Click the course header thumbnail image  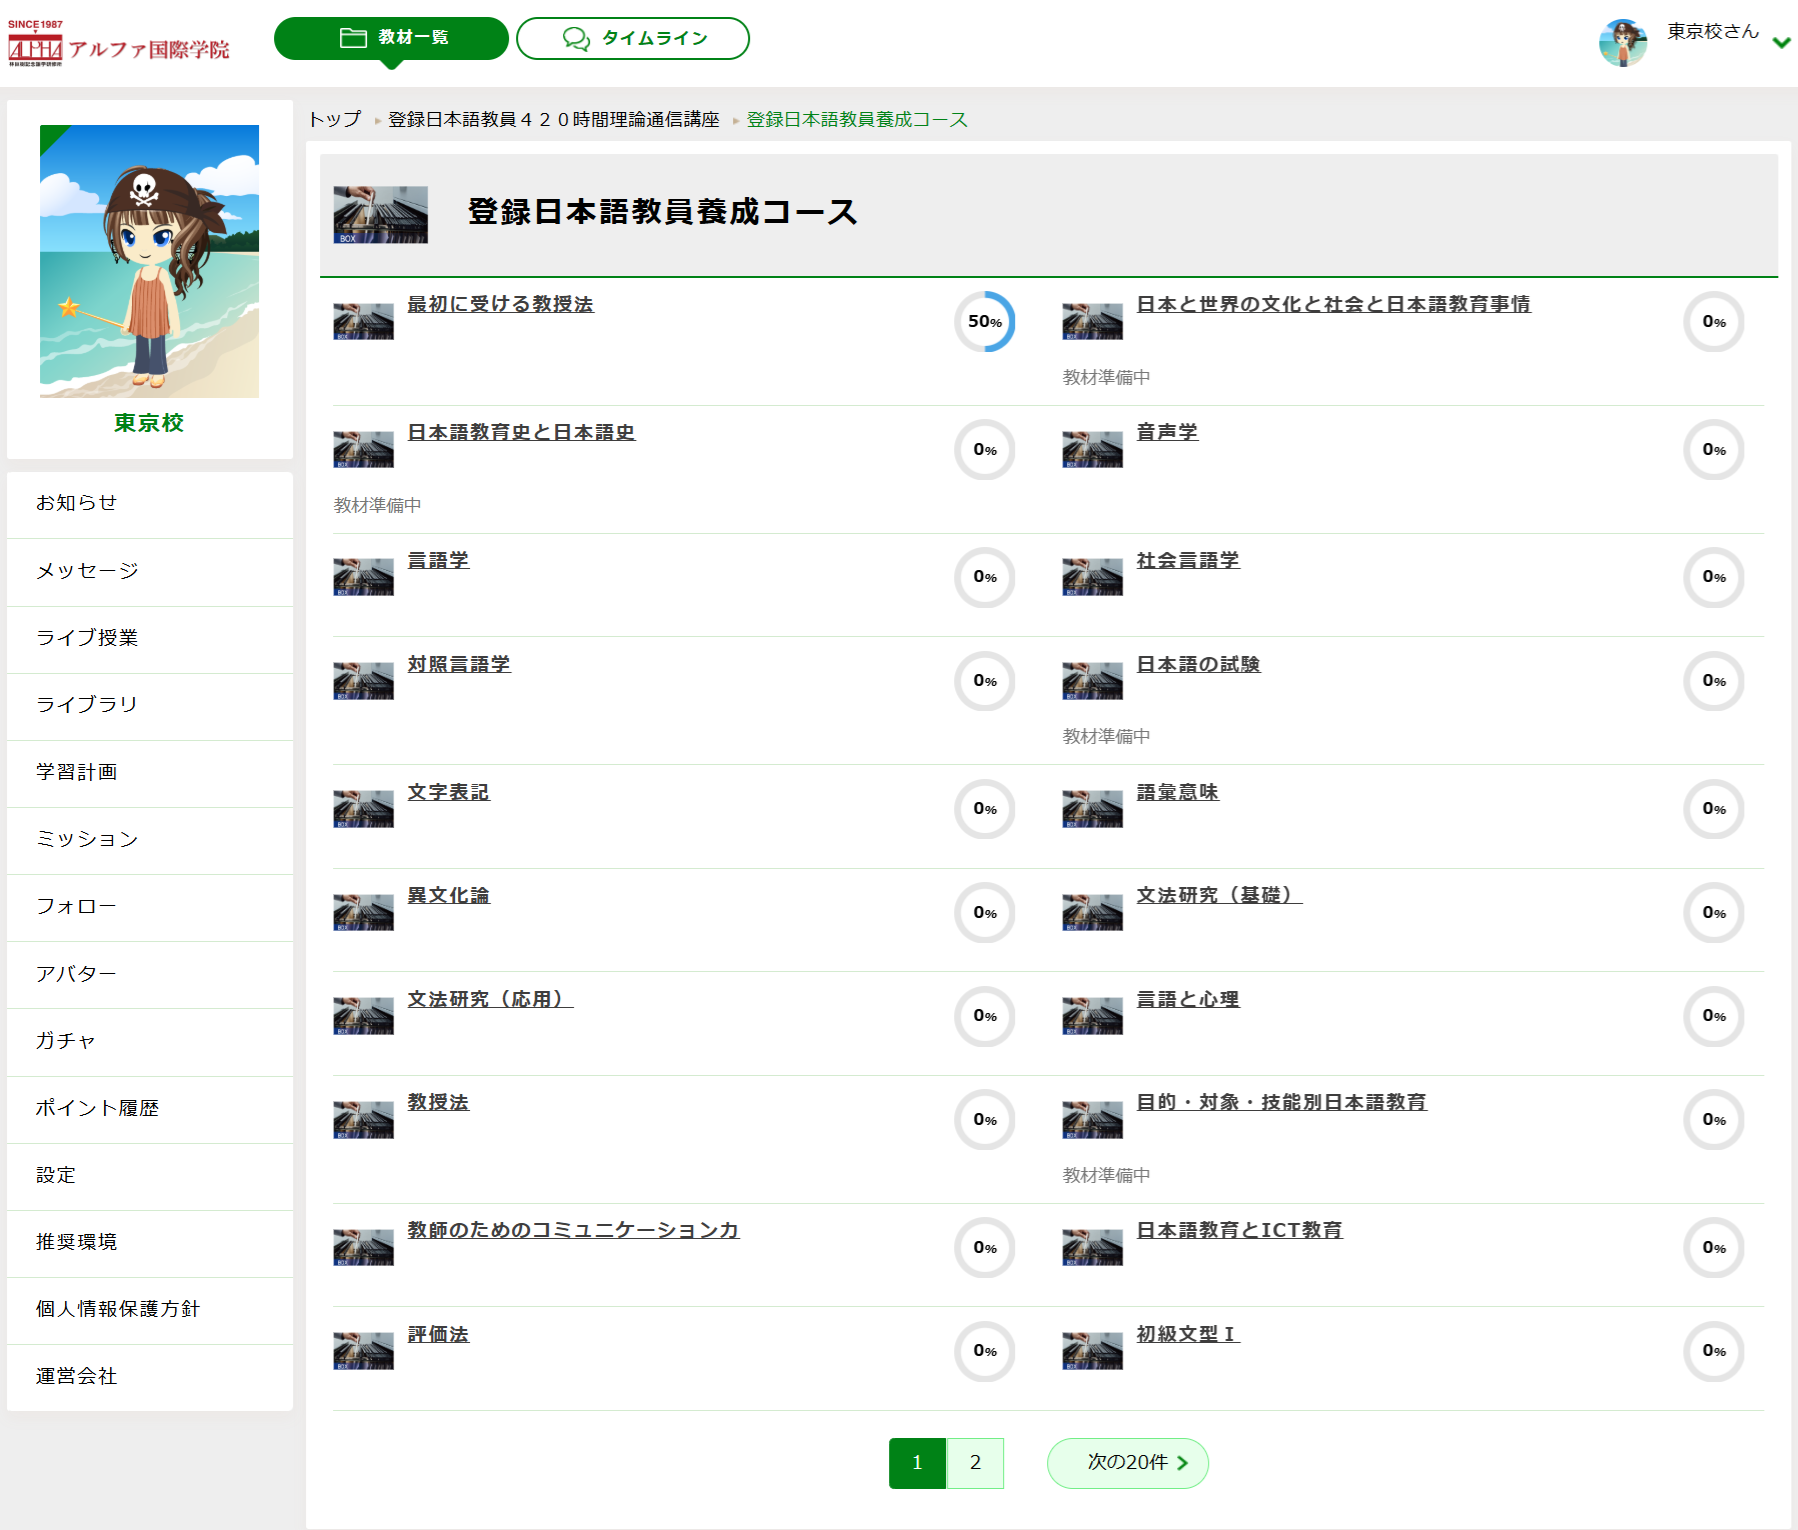pyautogui.click(x=380, y=214)
